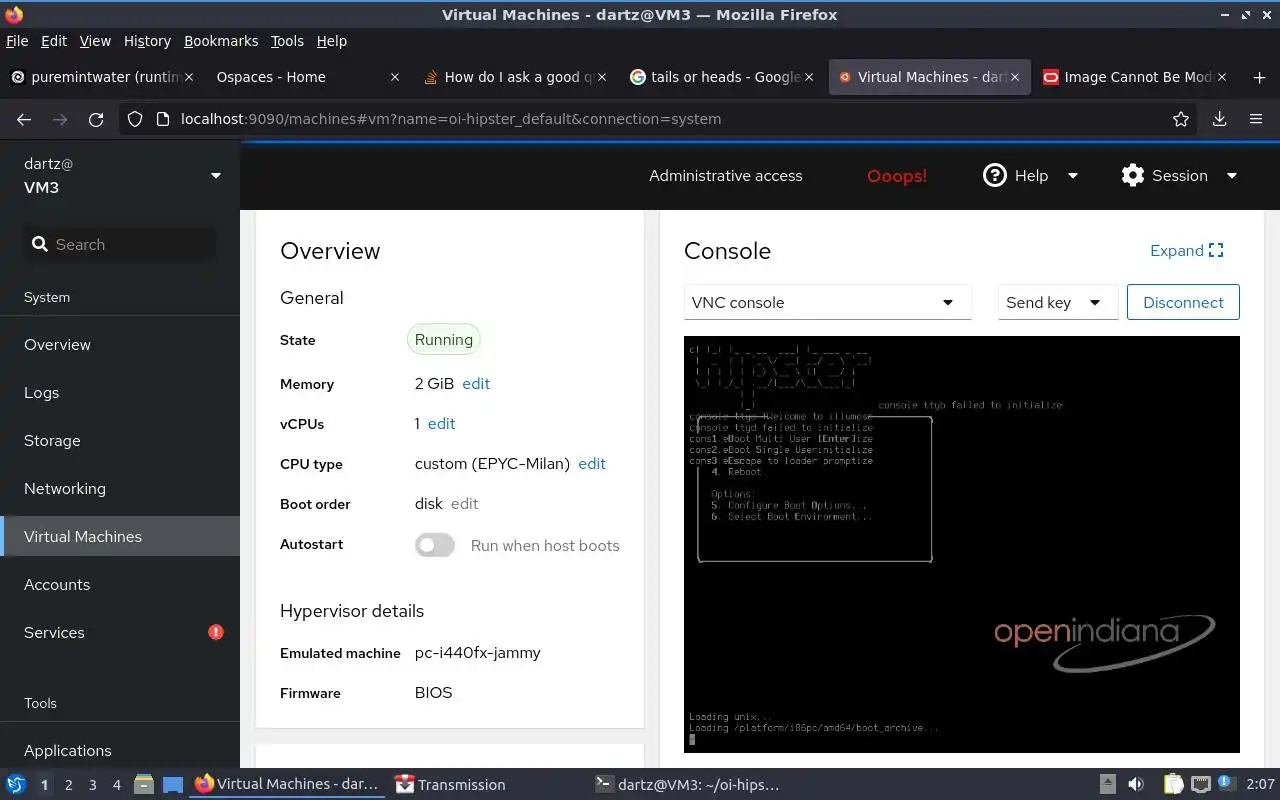Click the Services red alert icon
The image size is (1280, 800).
pos(215,632)
